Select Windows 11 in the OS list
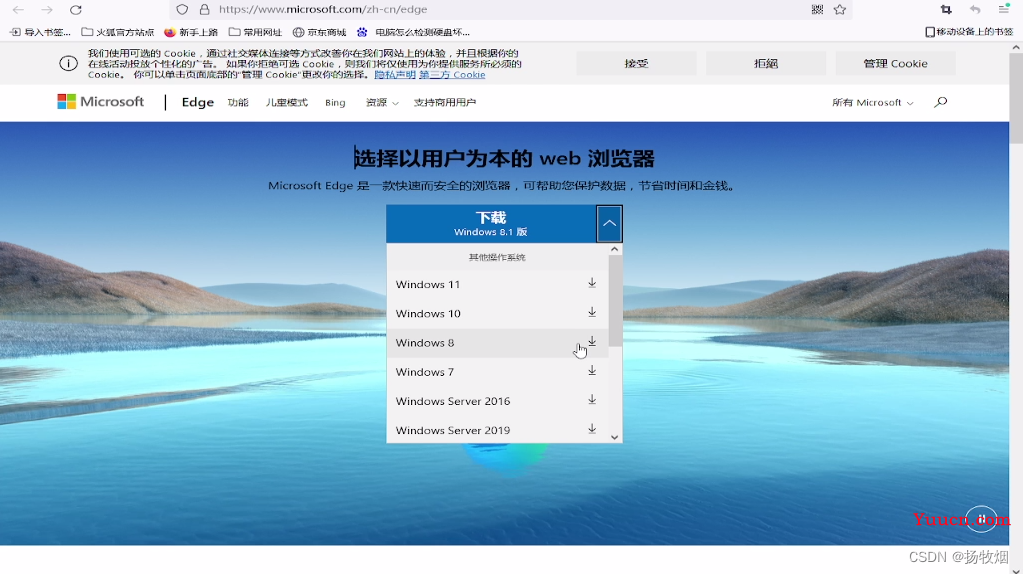 [x=497, y=284]
